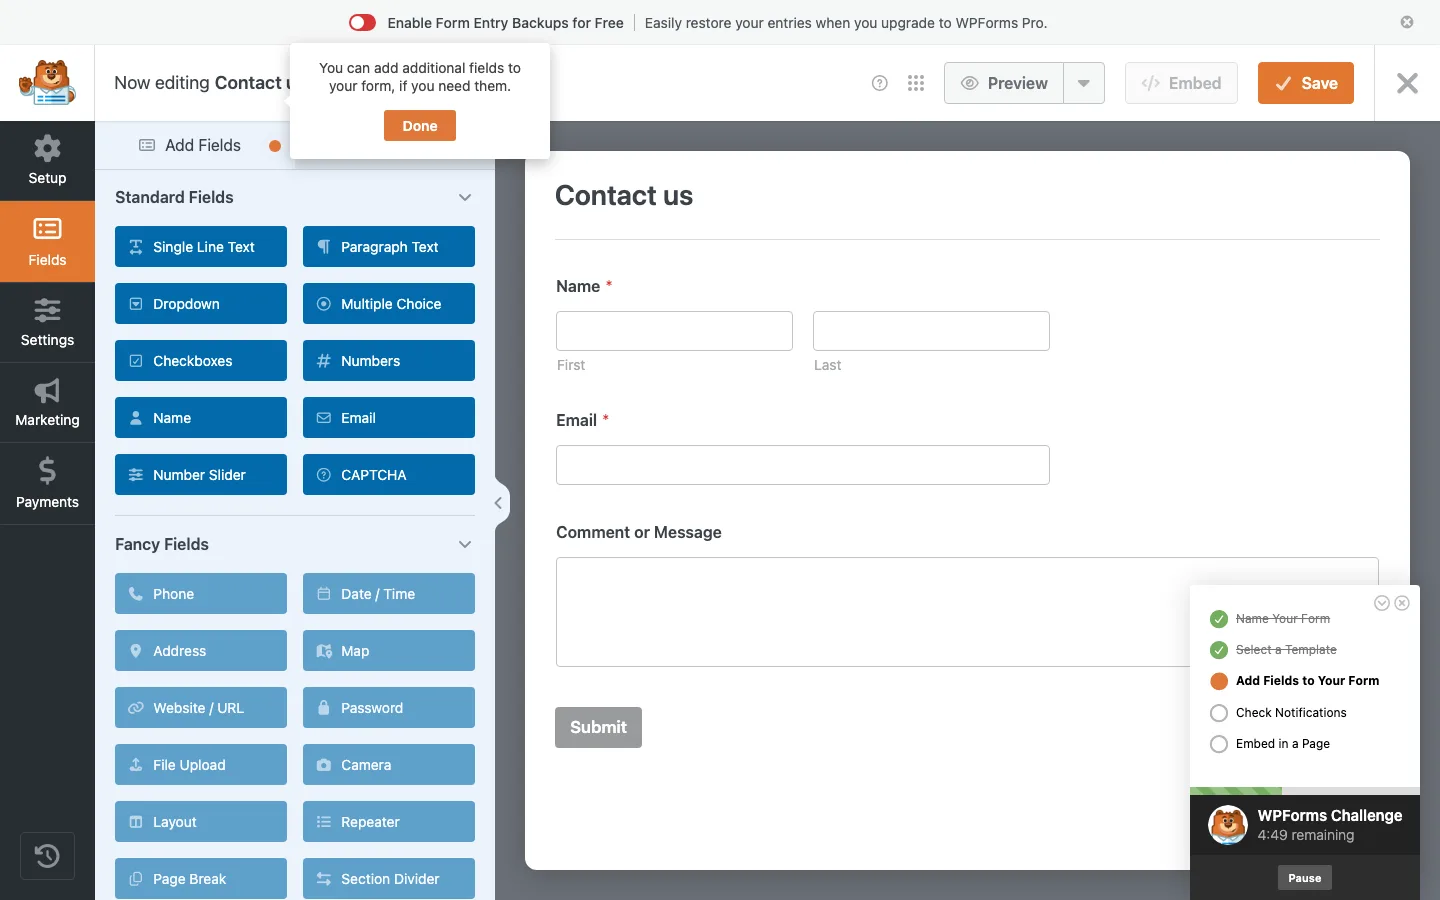Viewport: 1440px width, 900px height.
Task: Add a Numbers field
Action: click(x=389, y=361)
